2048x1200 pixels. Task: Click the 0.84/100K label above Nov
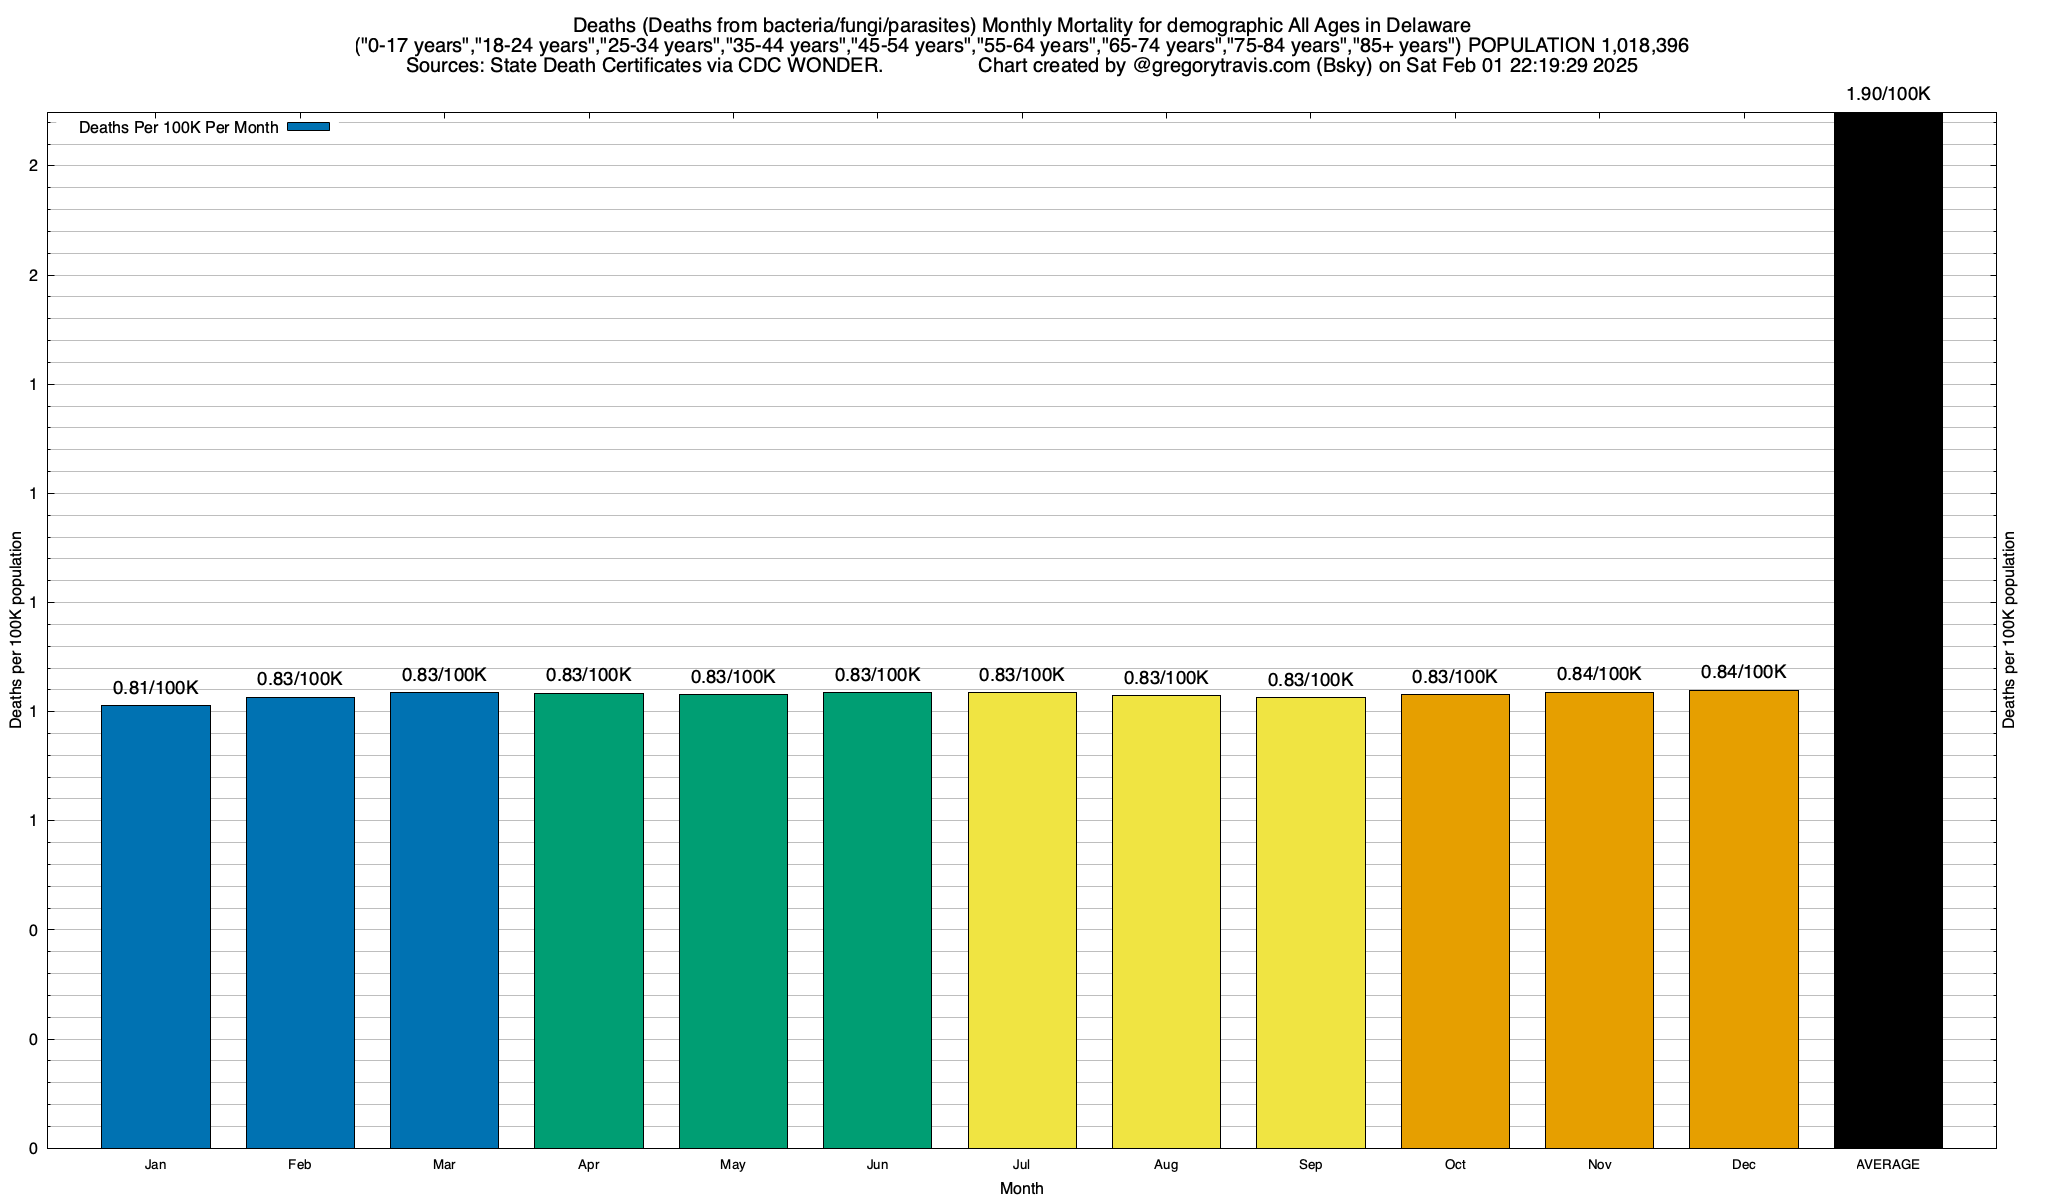click(1599, 674)
